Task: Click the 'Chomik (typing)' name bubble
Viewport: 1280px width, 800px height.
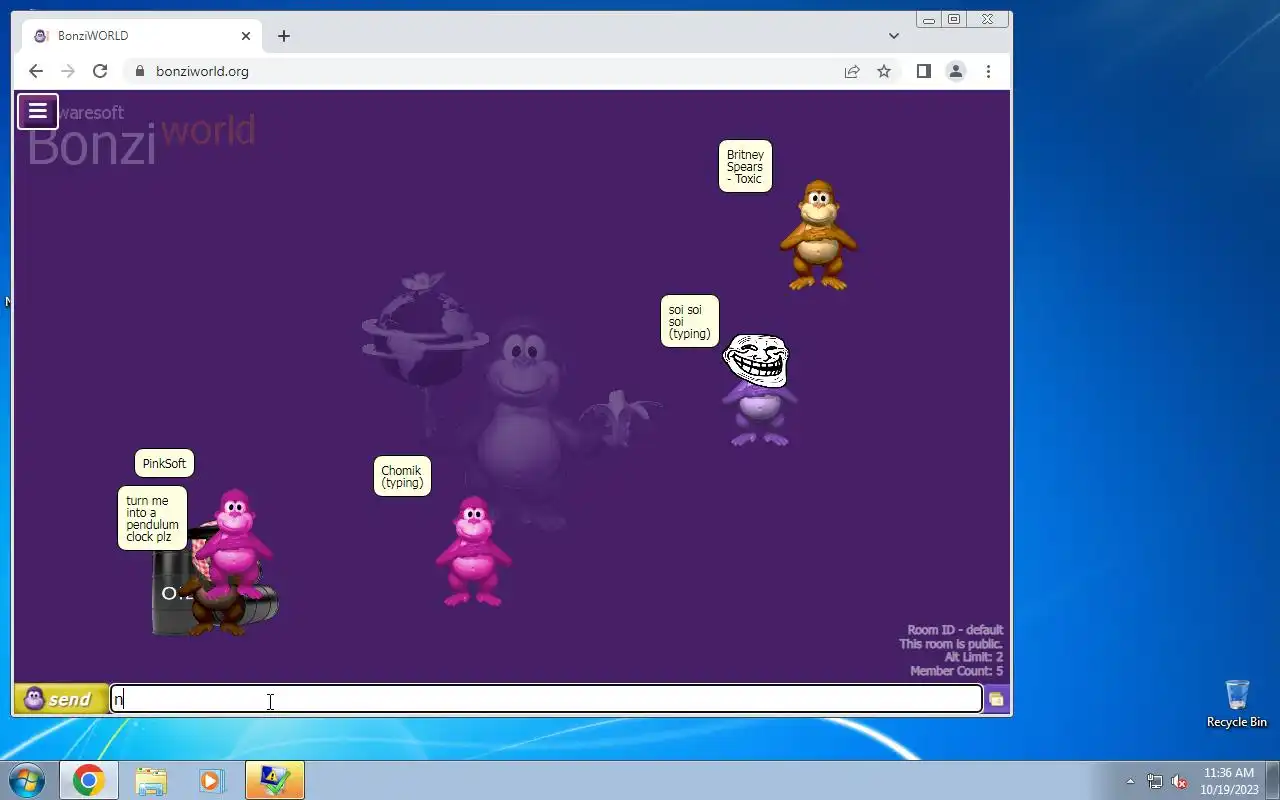Action: click(x=402, y=476)
